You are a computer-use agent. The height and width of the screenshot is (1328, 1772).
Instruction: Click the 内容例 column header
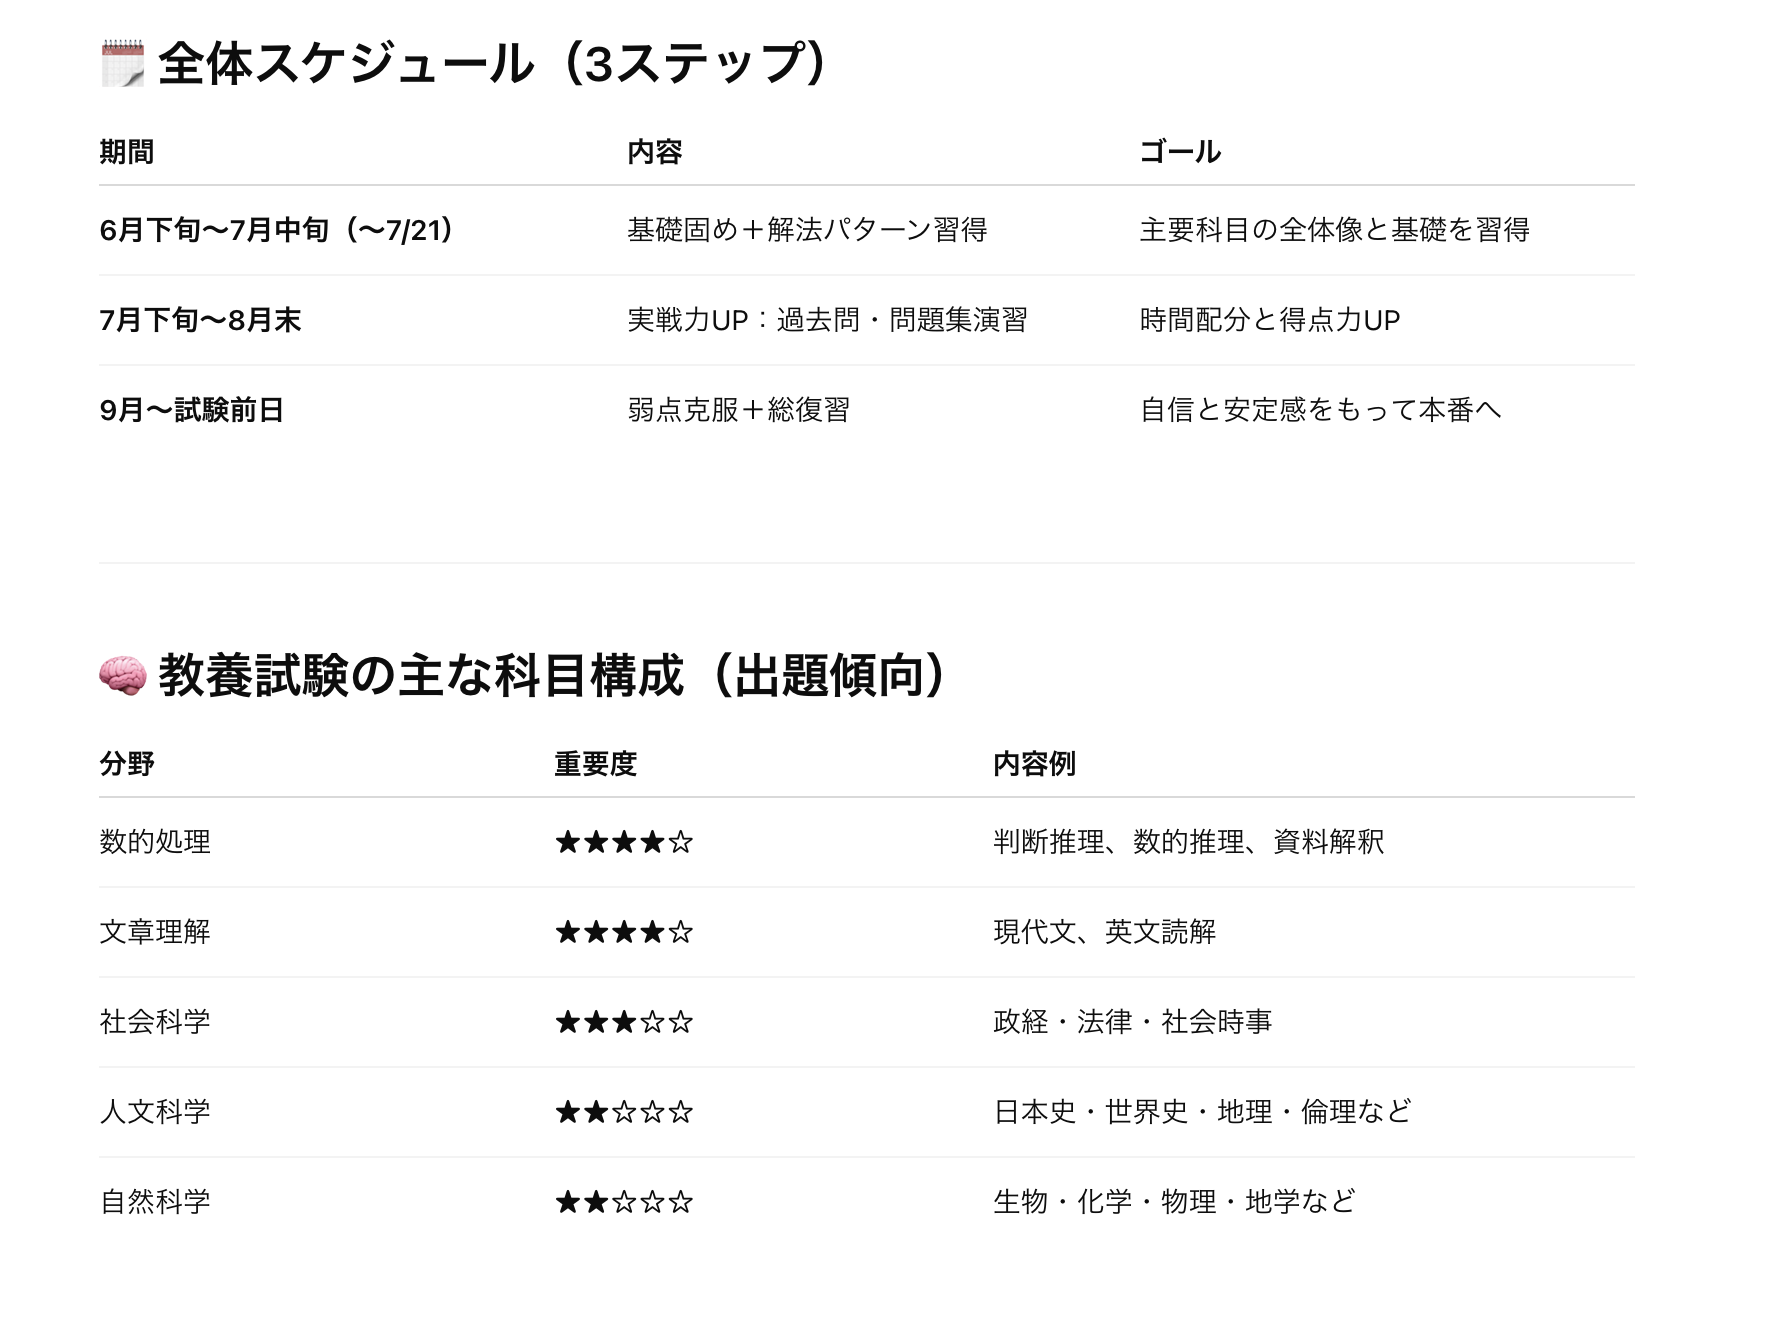(x=1034, y=764)
